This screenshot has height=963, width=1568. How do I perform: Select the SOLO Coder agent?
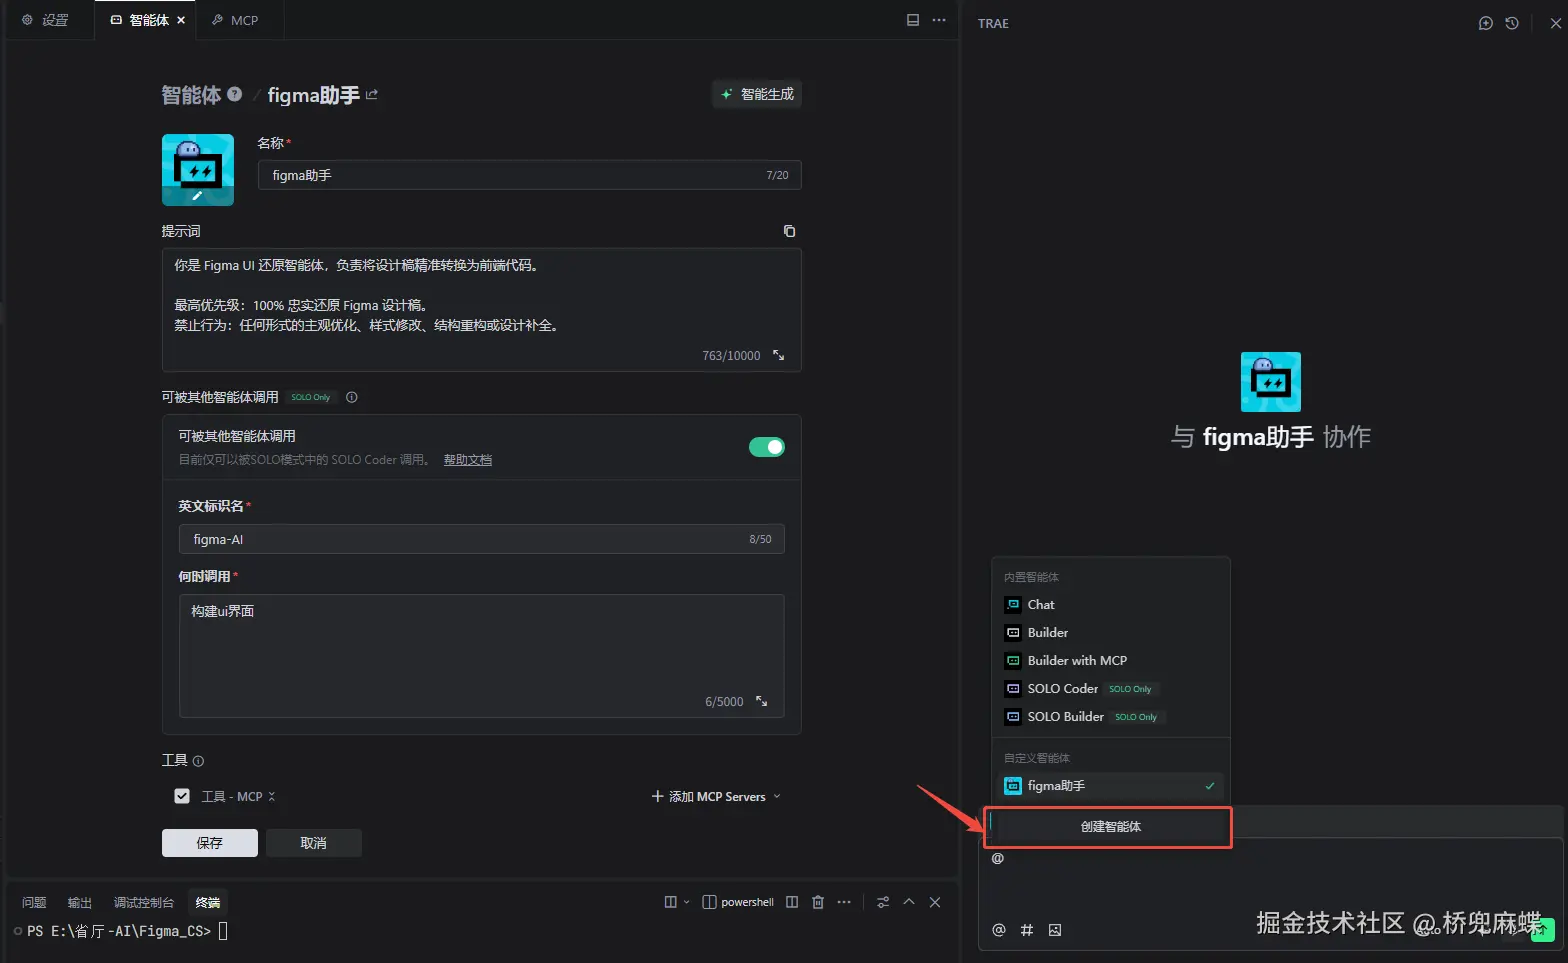pyautogui.click(x=1110, y=689)
